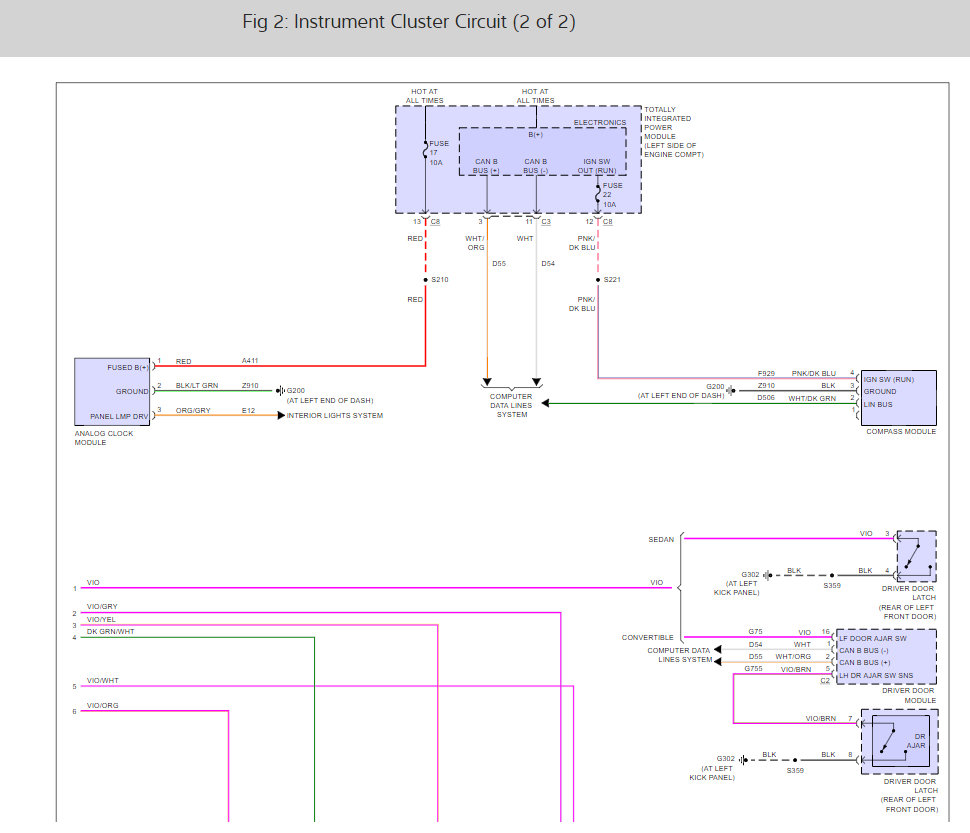Select the 'A411' circuit number on the red wire
This screenshot has height=833, width=970.
pyautogui.click(x=250, y=361)
